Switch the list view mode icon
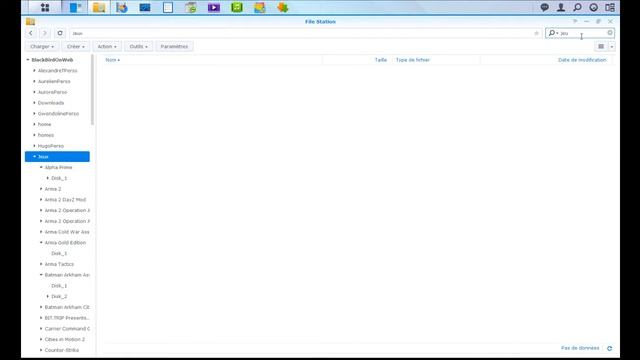640x360 pixels. (x=601, y=47)
